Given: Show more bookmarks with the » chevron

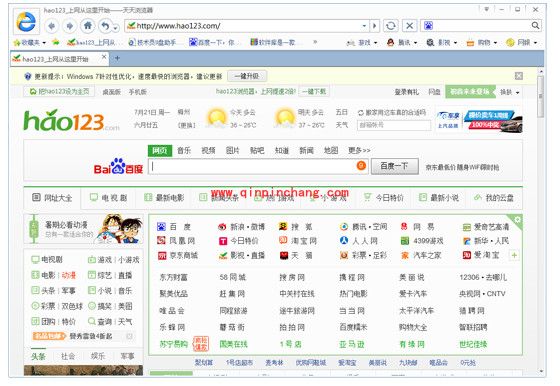Looking at the screenshot, I should tap(315, 42).
